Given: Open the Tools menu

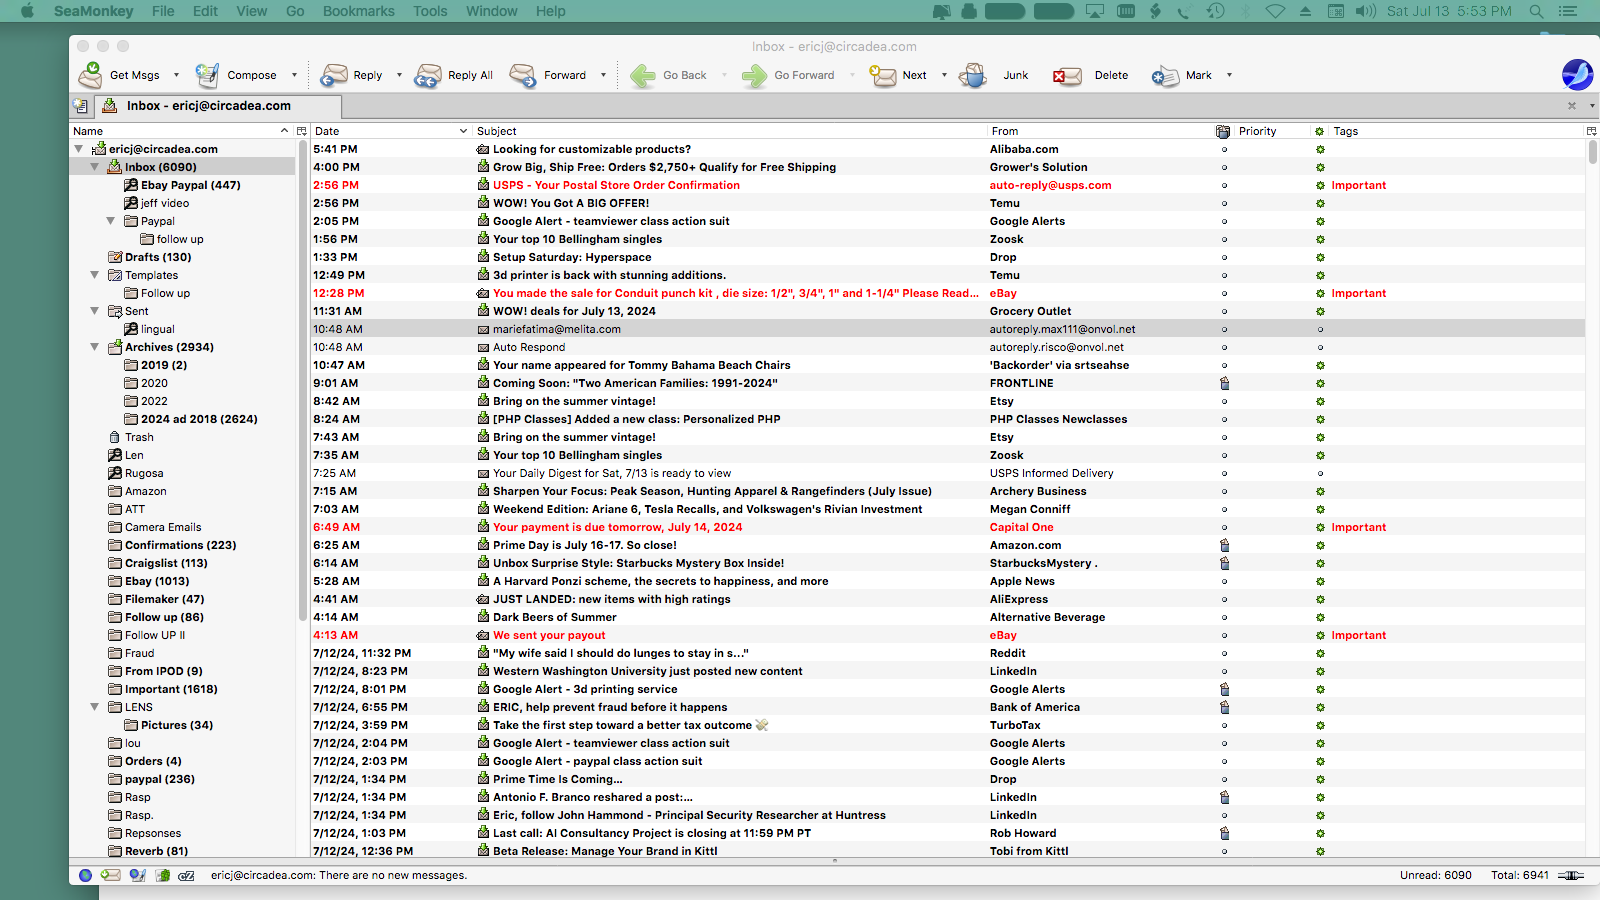Looking at the screenshot, I should pyautogui.click(x=430, y=11).
